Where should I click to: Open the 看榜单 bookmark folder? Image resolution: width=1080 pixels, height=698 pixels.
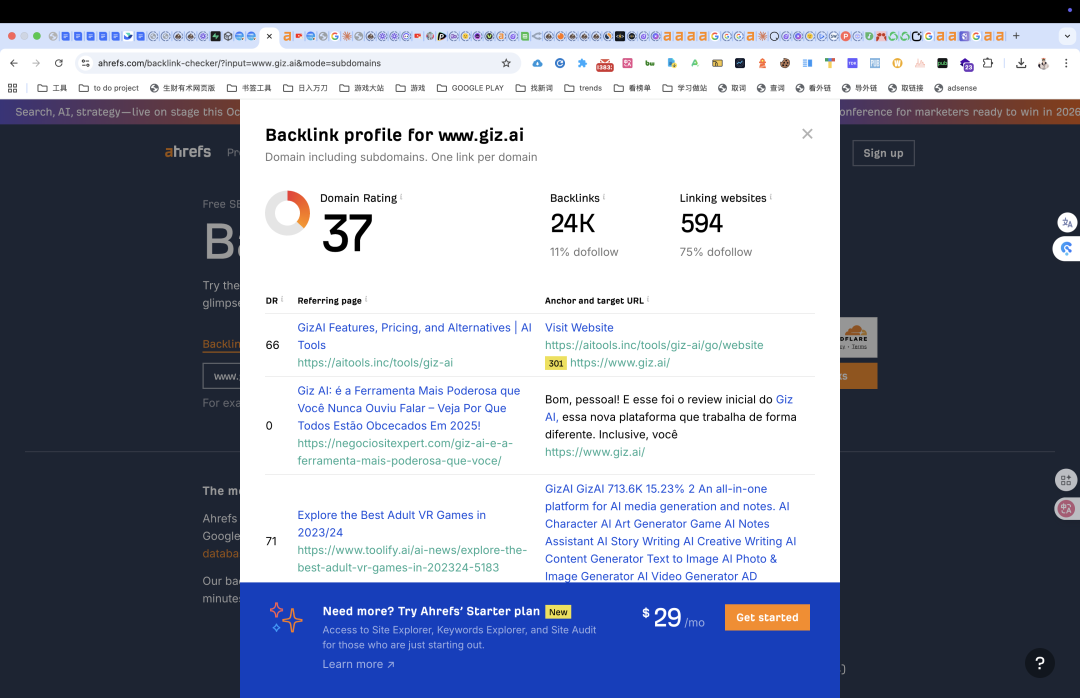pos(632,88)
